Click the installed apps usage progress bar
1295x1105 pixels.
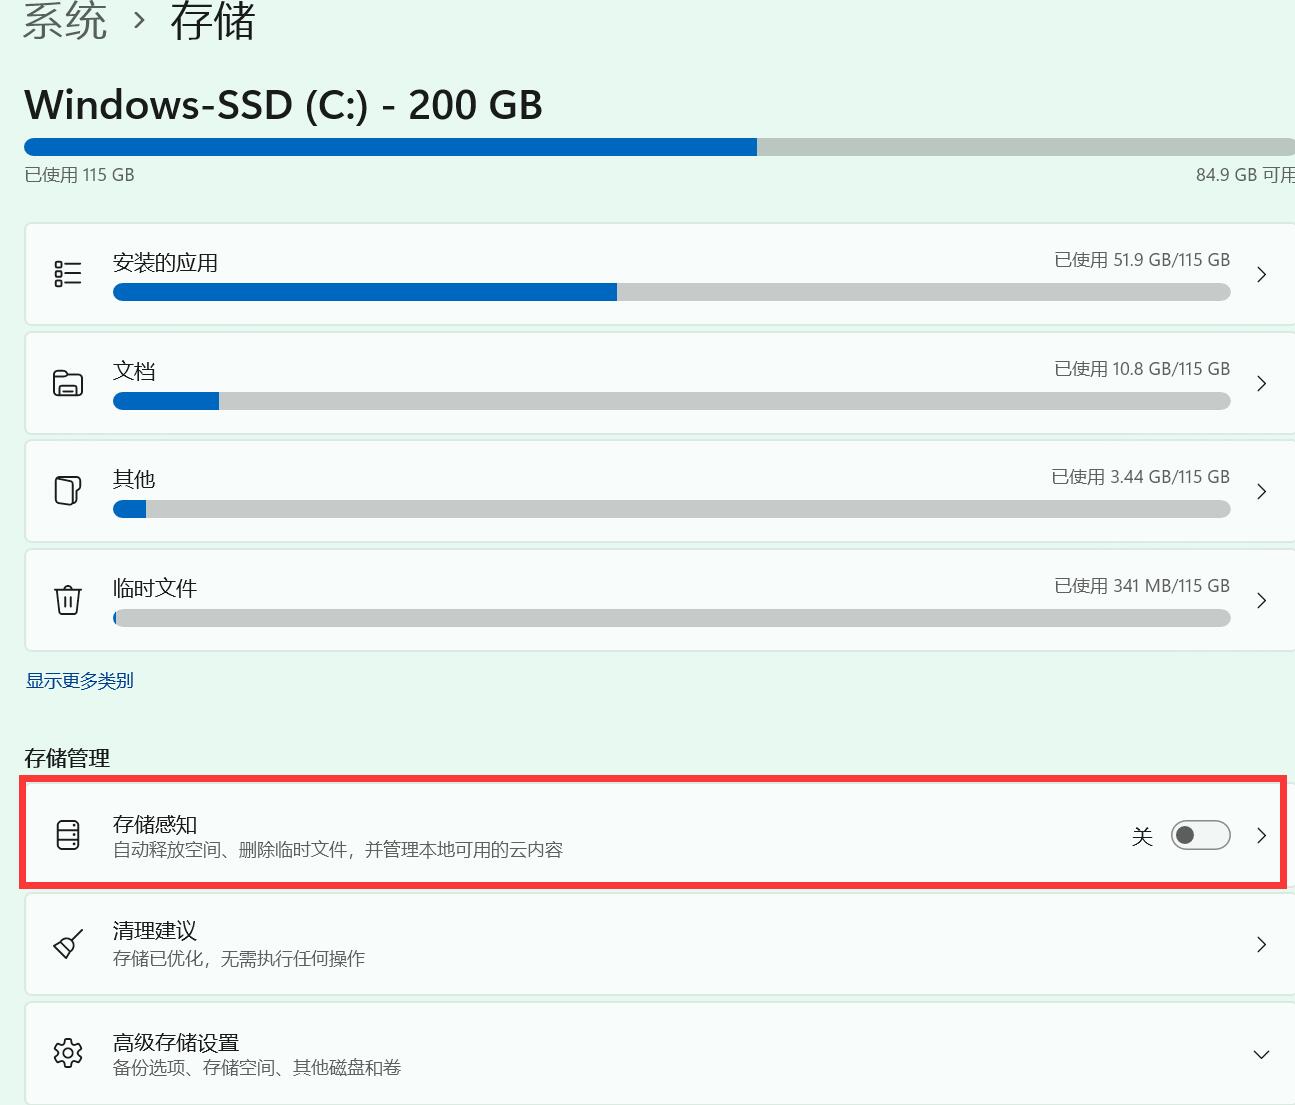pos(671,292)
